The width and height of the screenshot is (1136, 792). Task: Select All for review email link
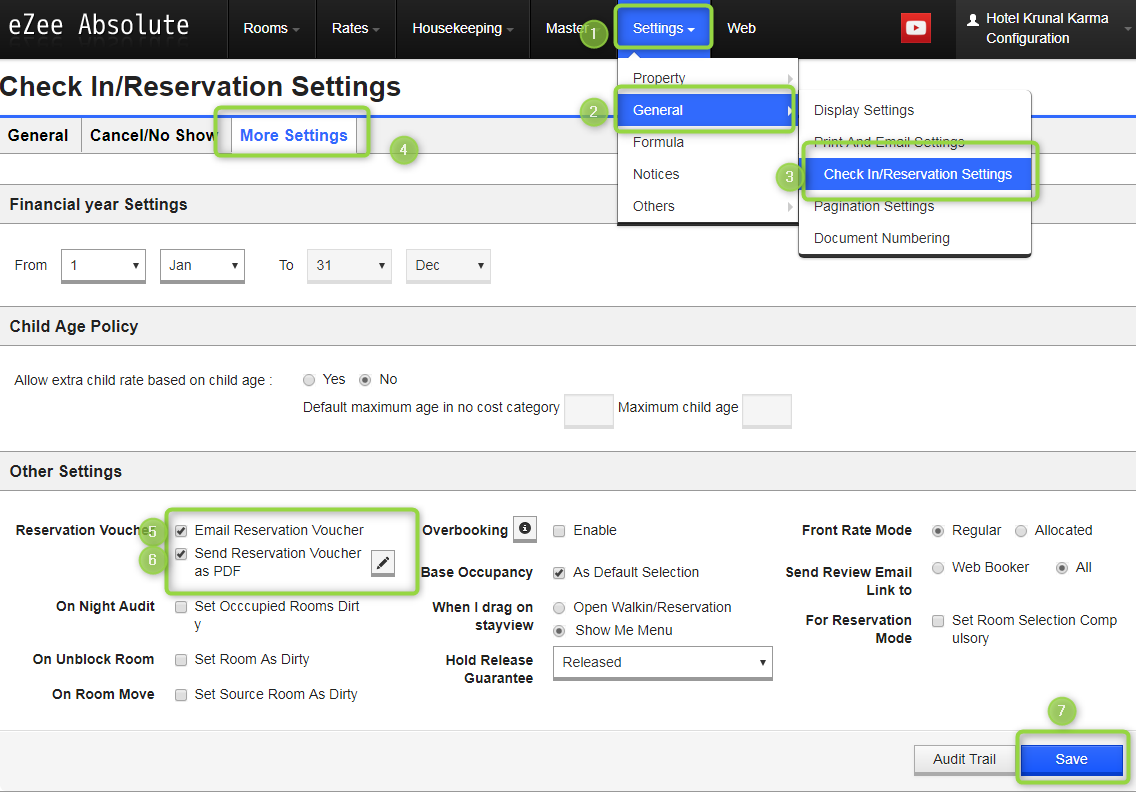pos(1061,568)
